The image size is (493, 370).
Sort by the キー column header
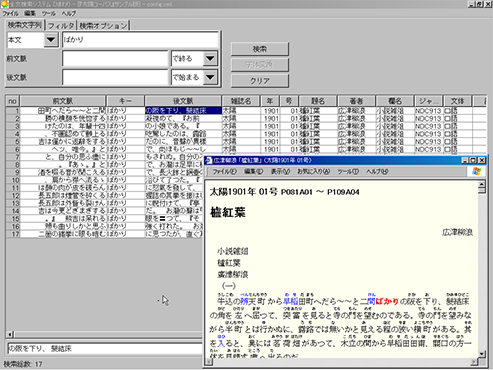click(x=125, y=101)
